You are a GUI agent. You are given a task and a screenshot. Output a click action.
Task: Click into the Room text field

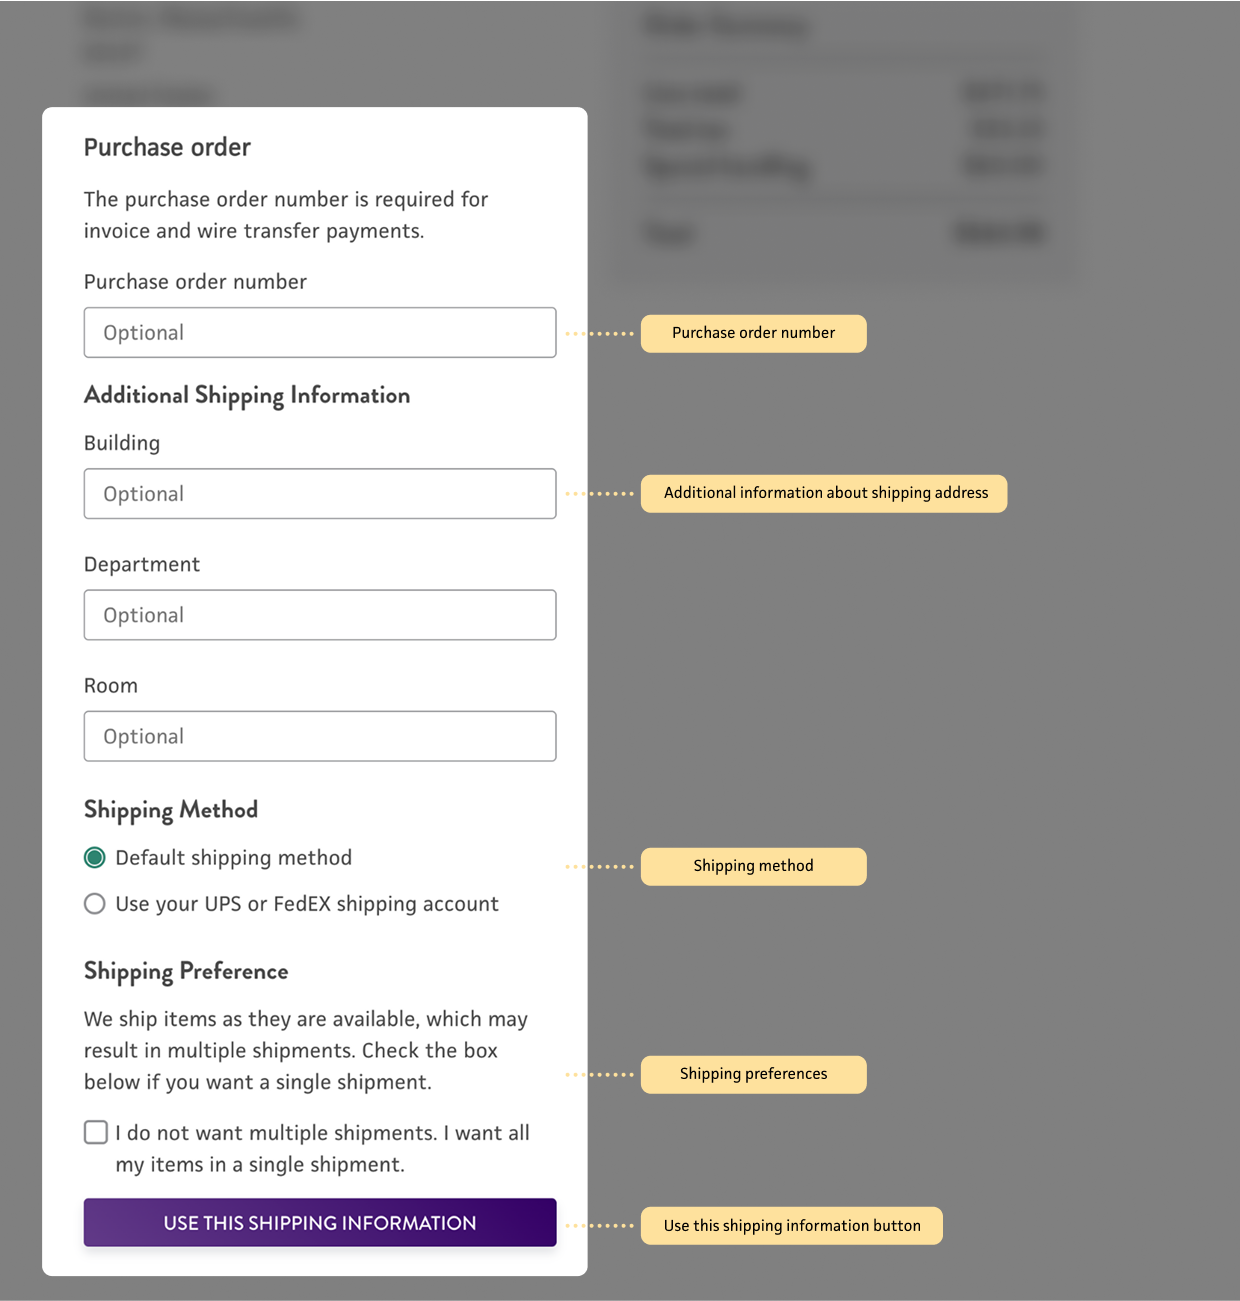point(320,736)
